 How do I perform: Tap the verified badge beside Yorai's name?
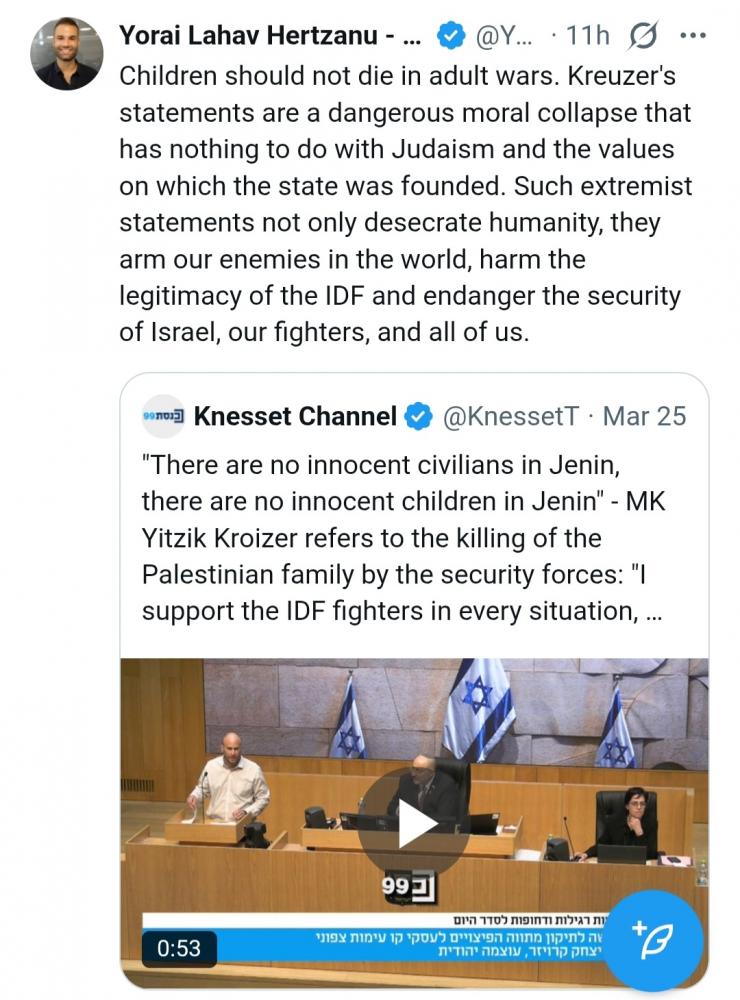(452, 36)
